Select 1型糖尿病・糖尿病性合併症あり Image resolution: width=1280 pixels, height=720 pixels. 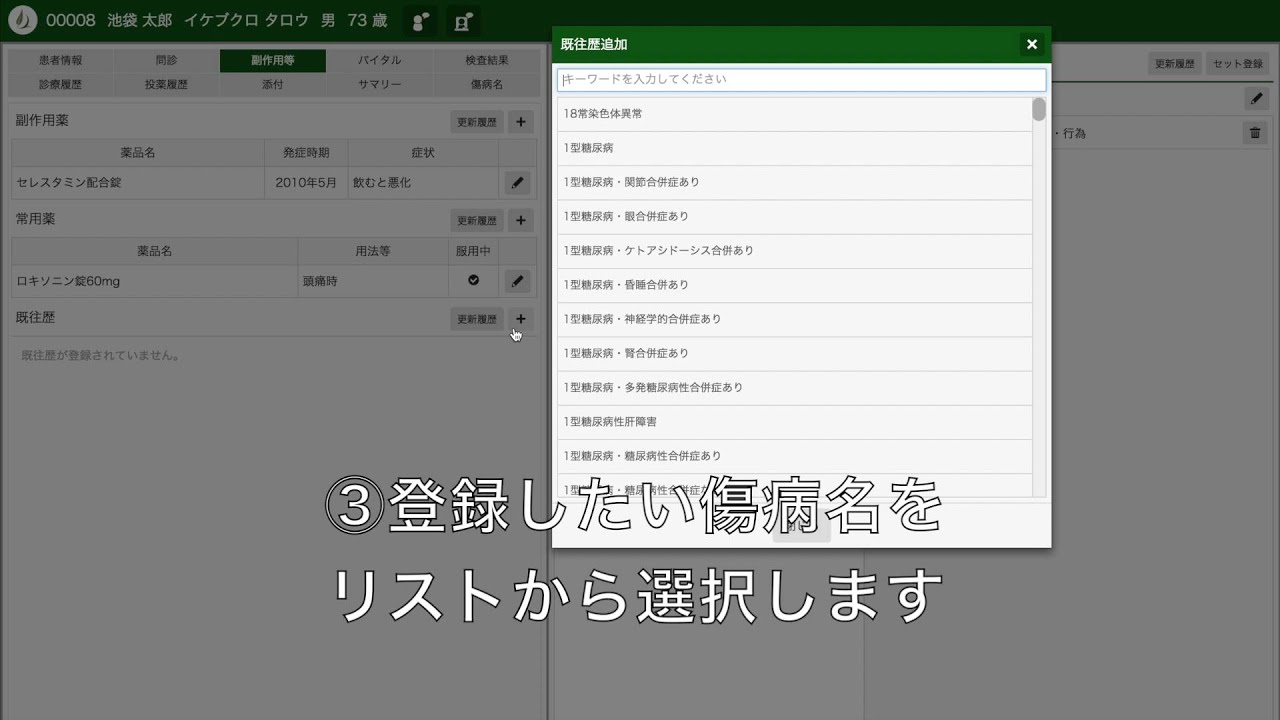click(795, 456)
